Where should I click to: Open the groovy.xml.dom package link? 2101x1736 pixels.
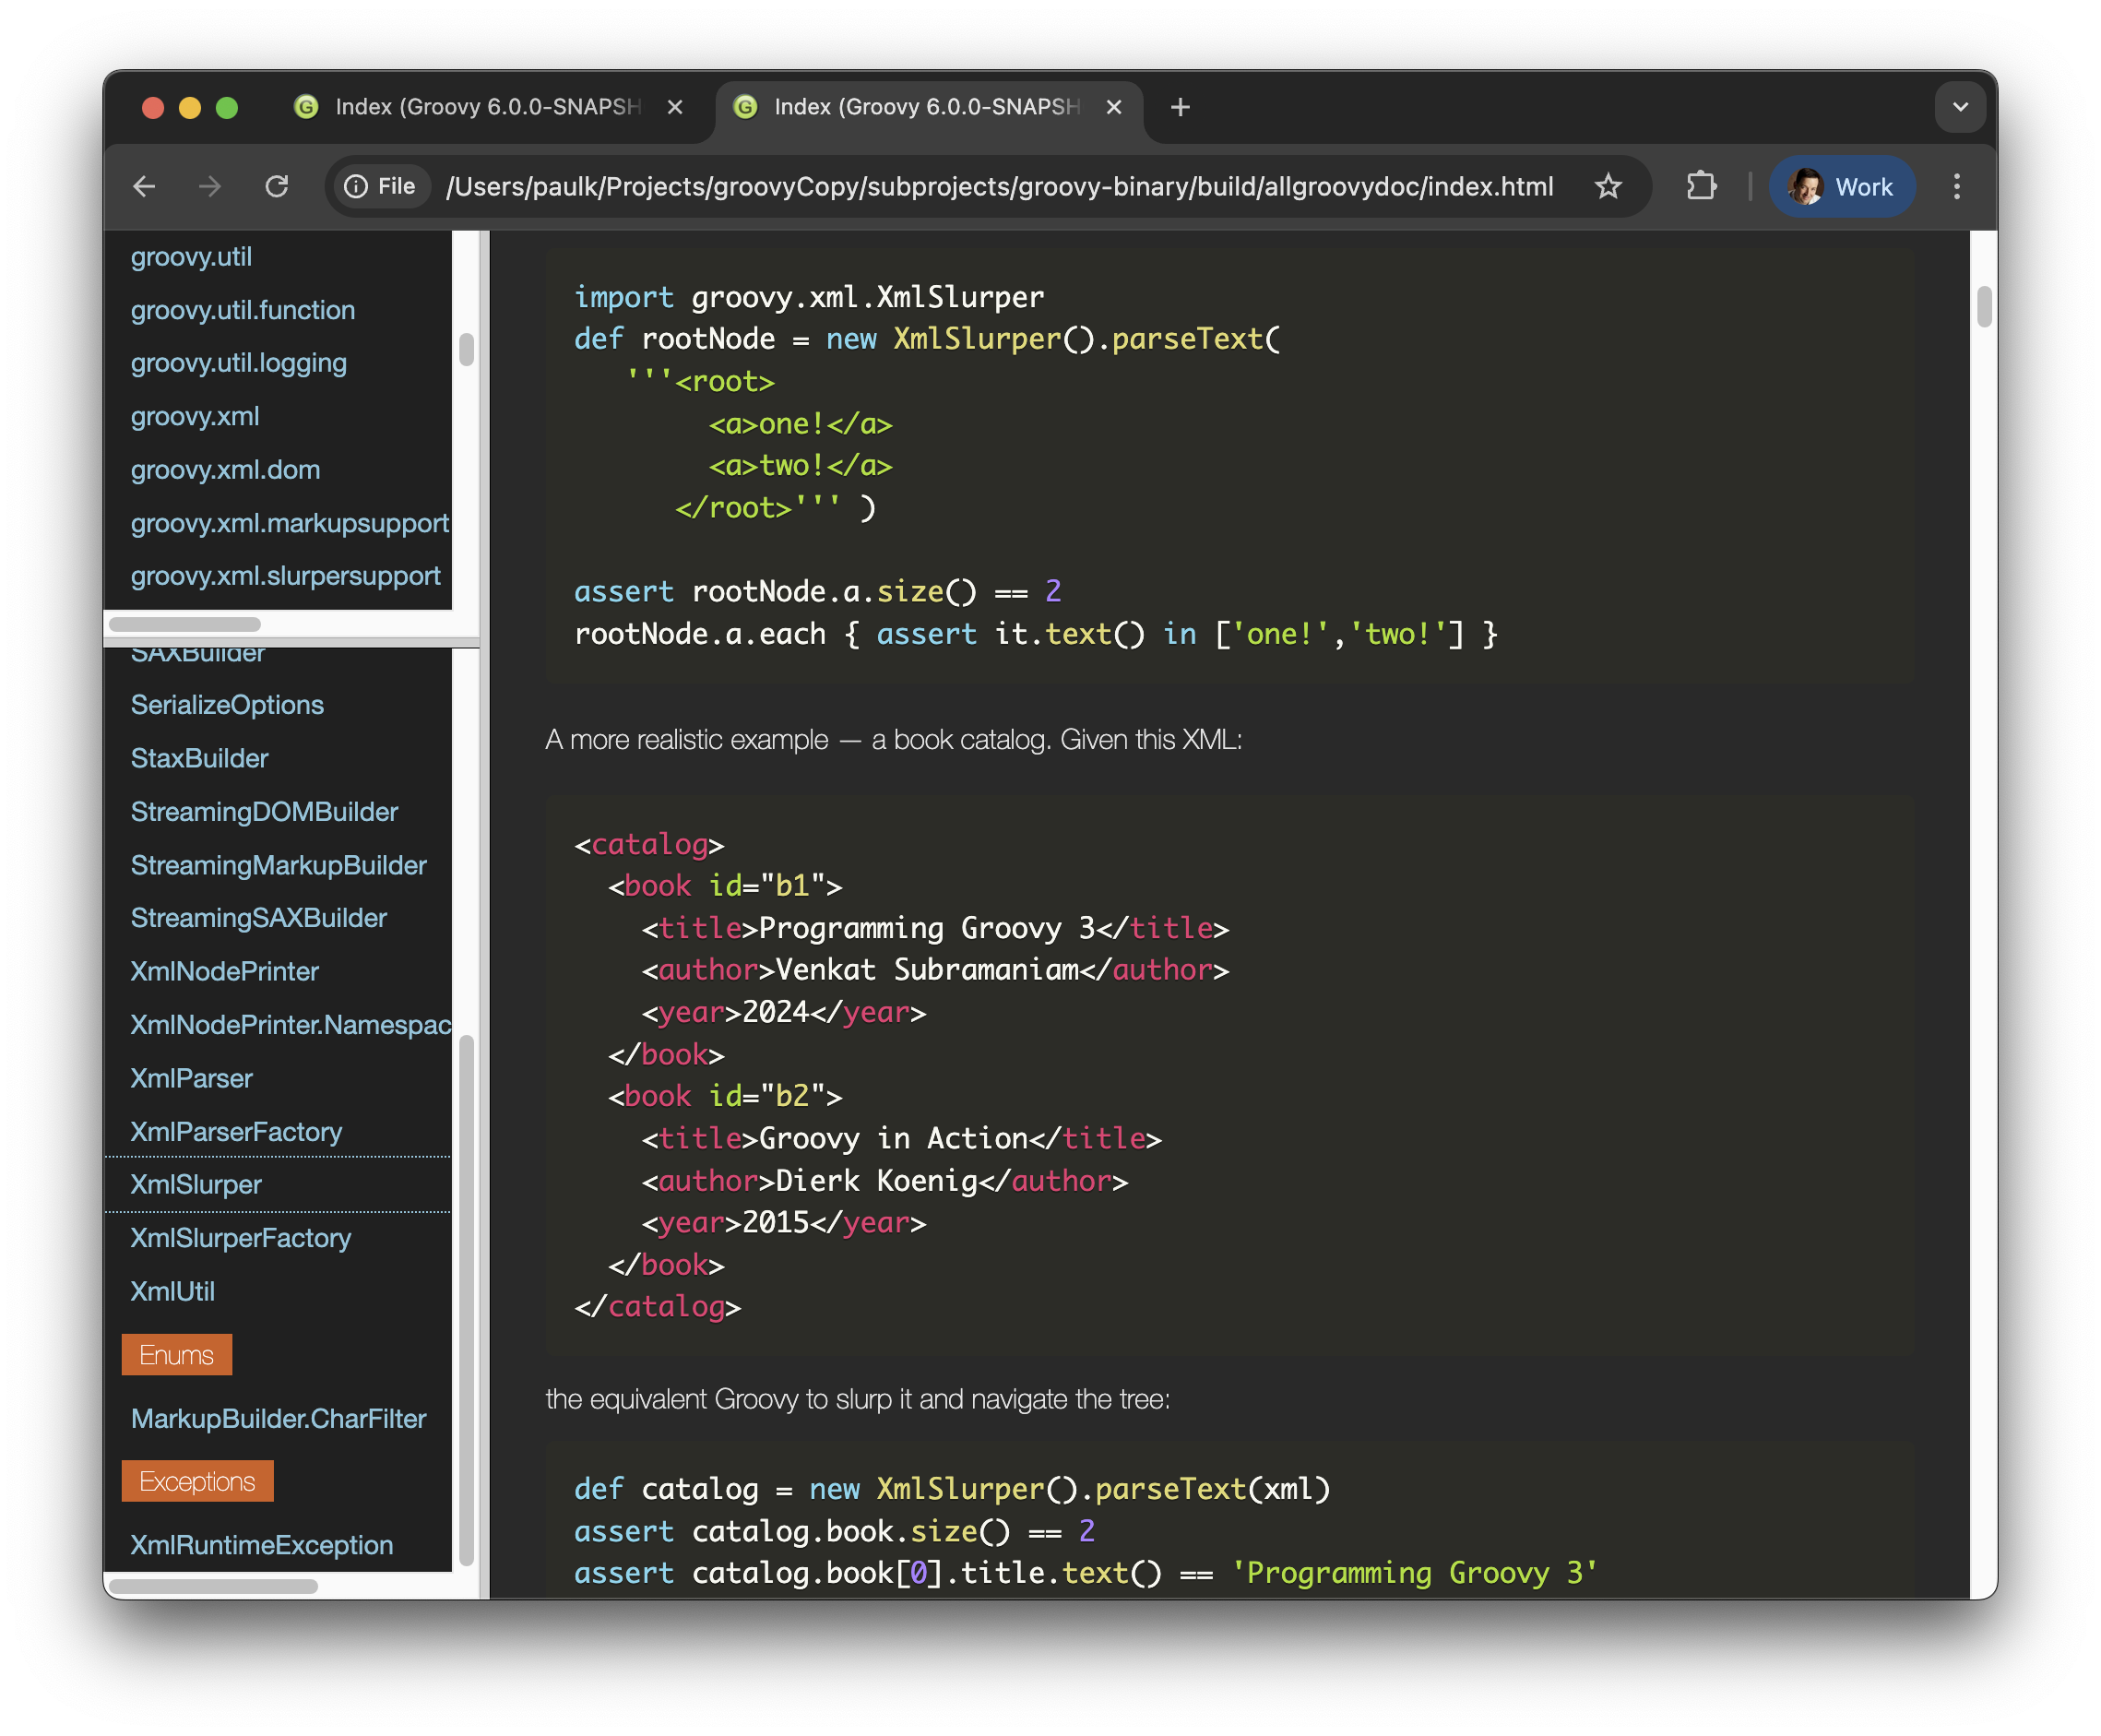tap(225, 470)
